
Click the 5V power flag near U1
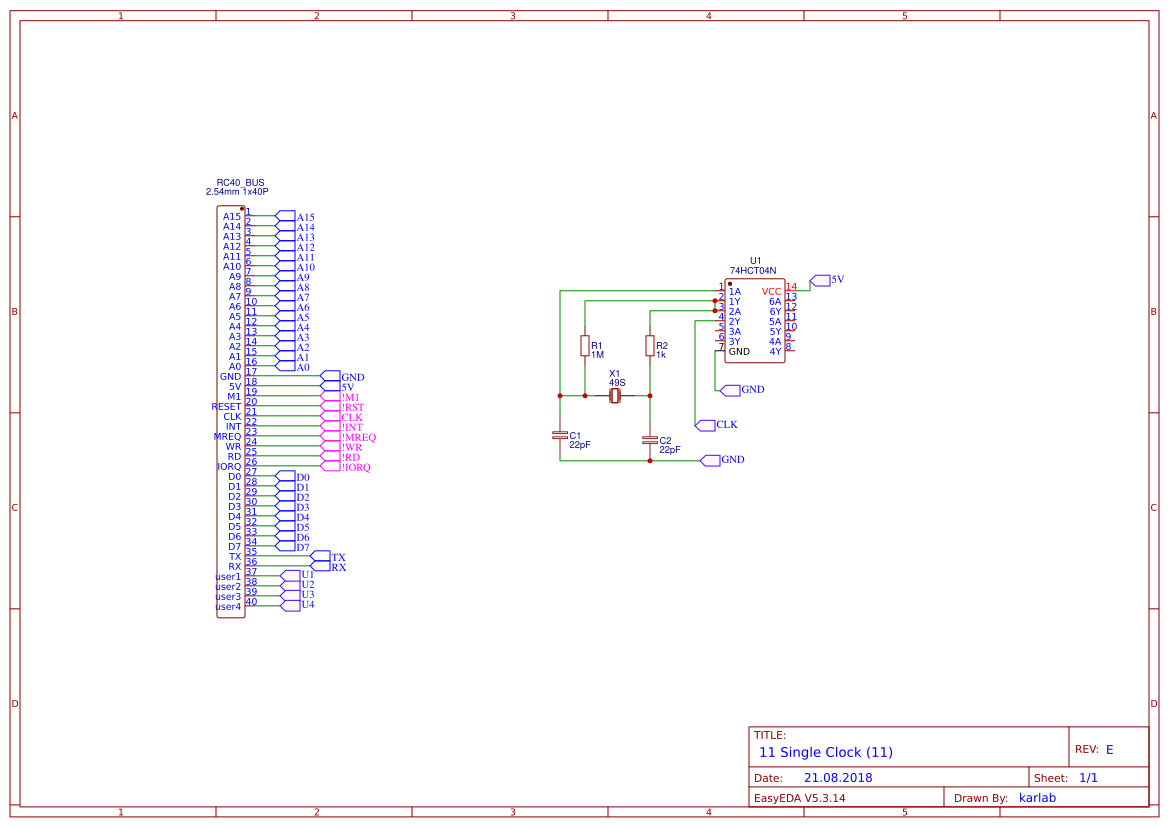tap(822, 280)
